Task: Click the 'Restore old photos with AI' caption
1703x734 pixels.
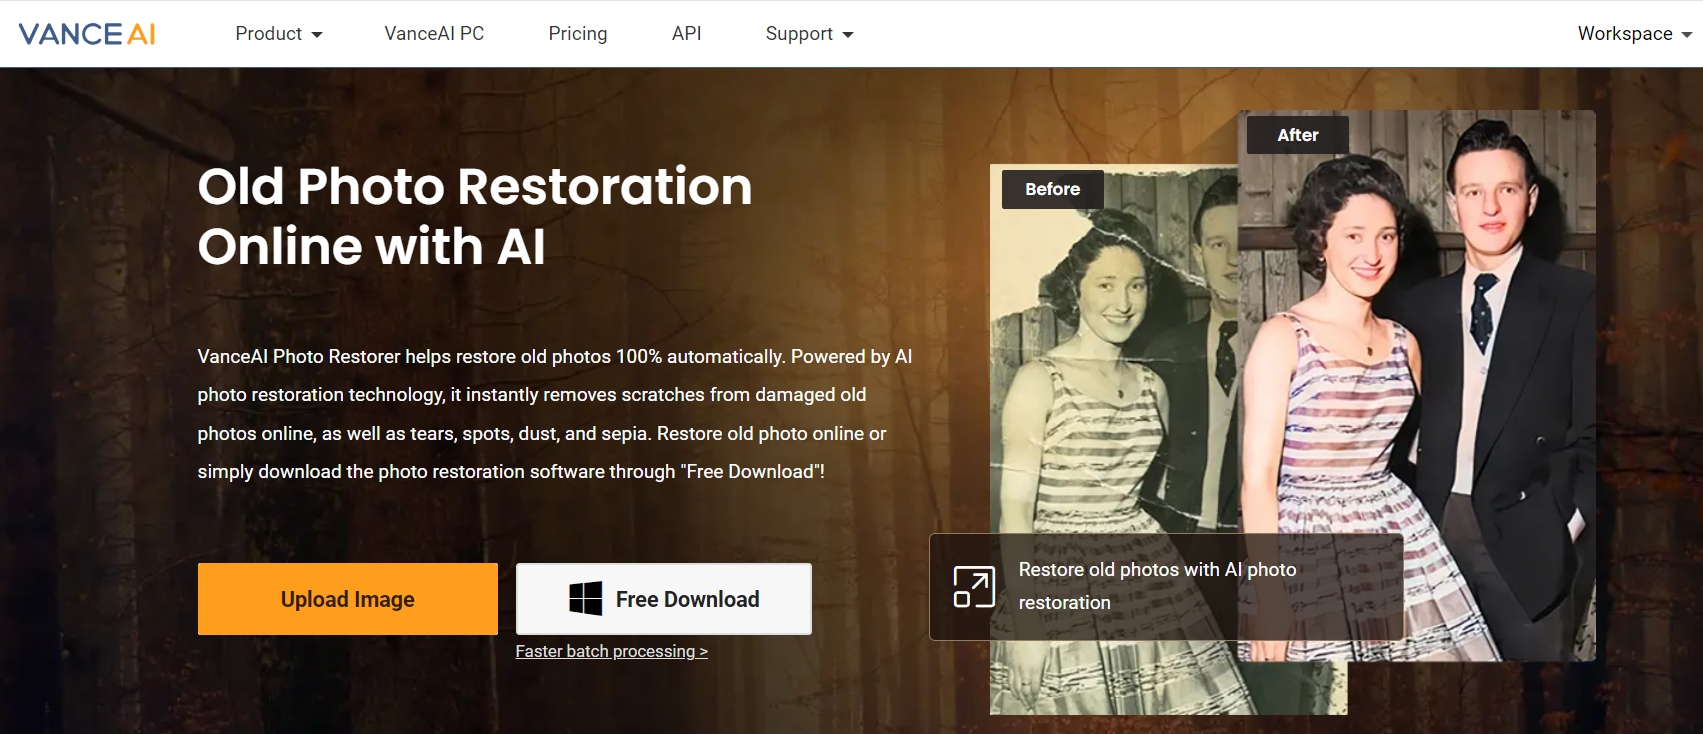Action: [x=1156, y=586]
